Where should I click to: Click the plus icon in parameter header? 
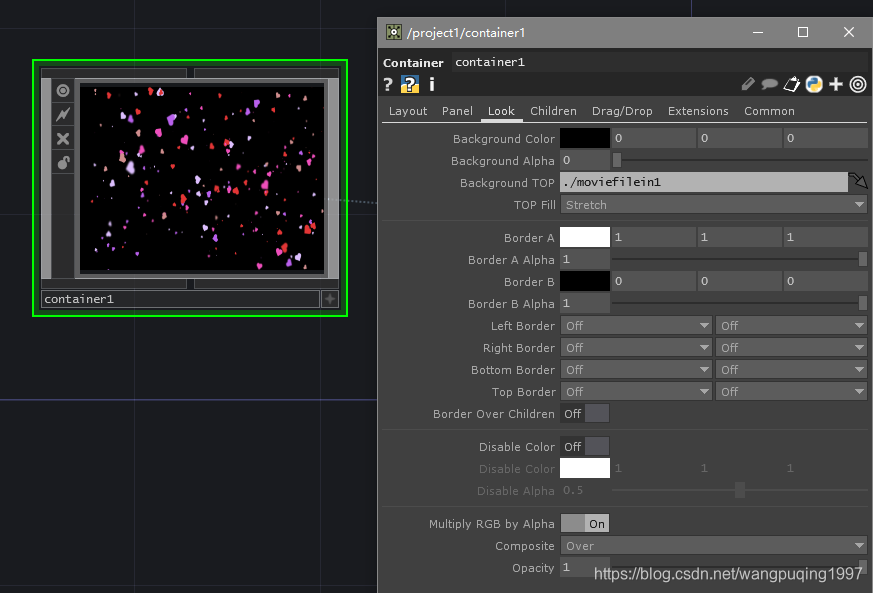pyautogui.click(x=836, y=85)
